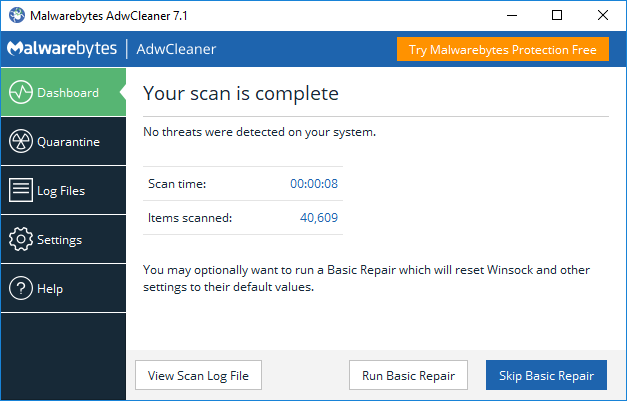Close the AdwCleaner window
This screenshot has height=401, width=627.
[603, 15]
